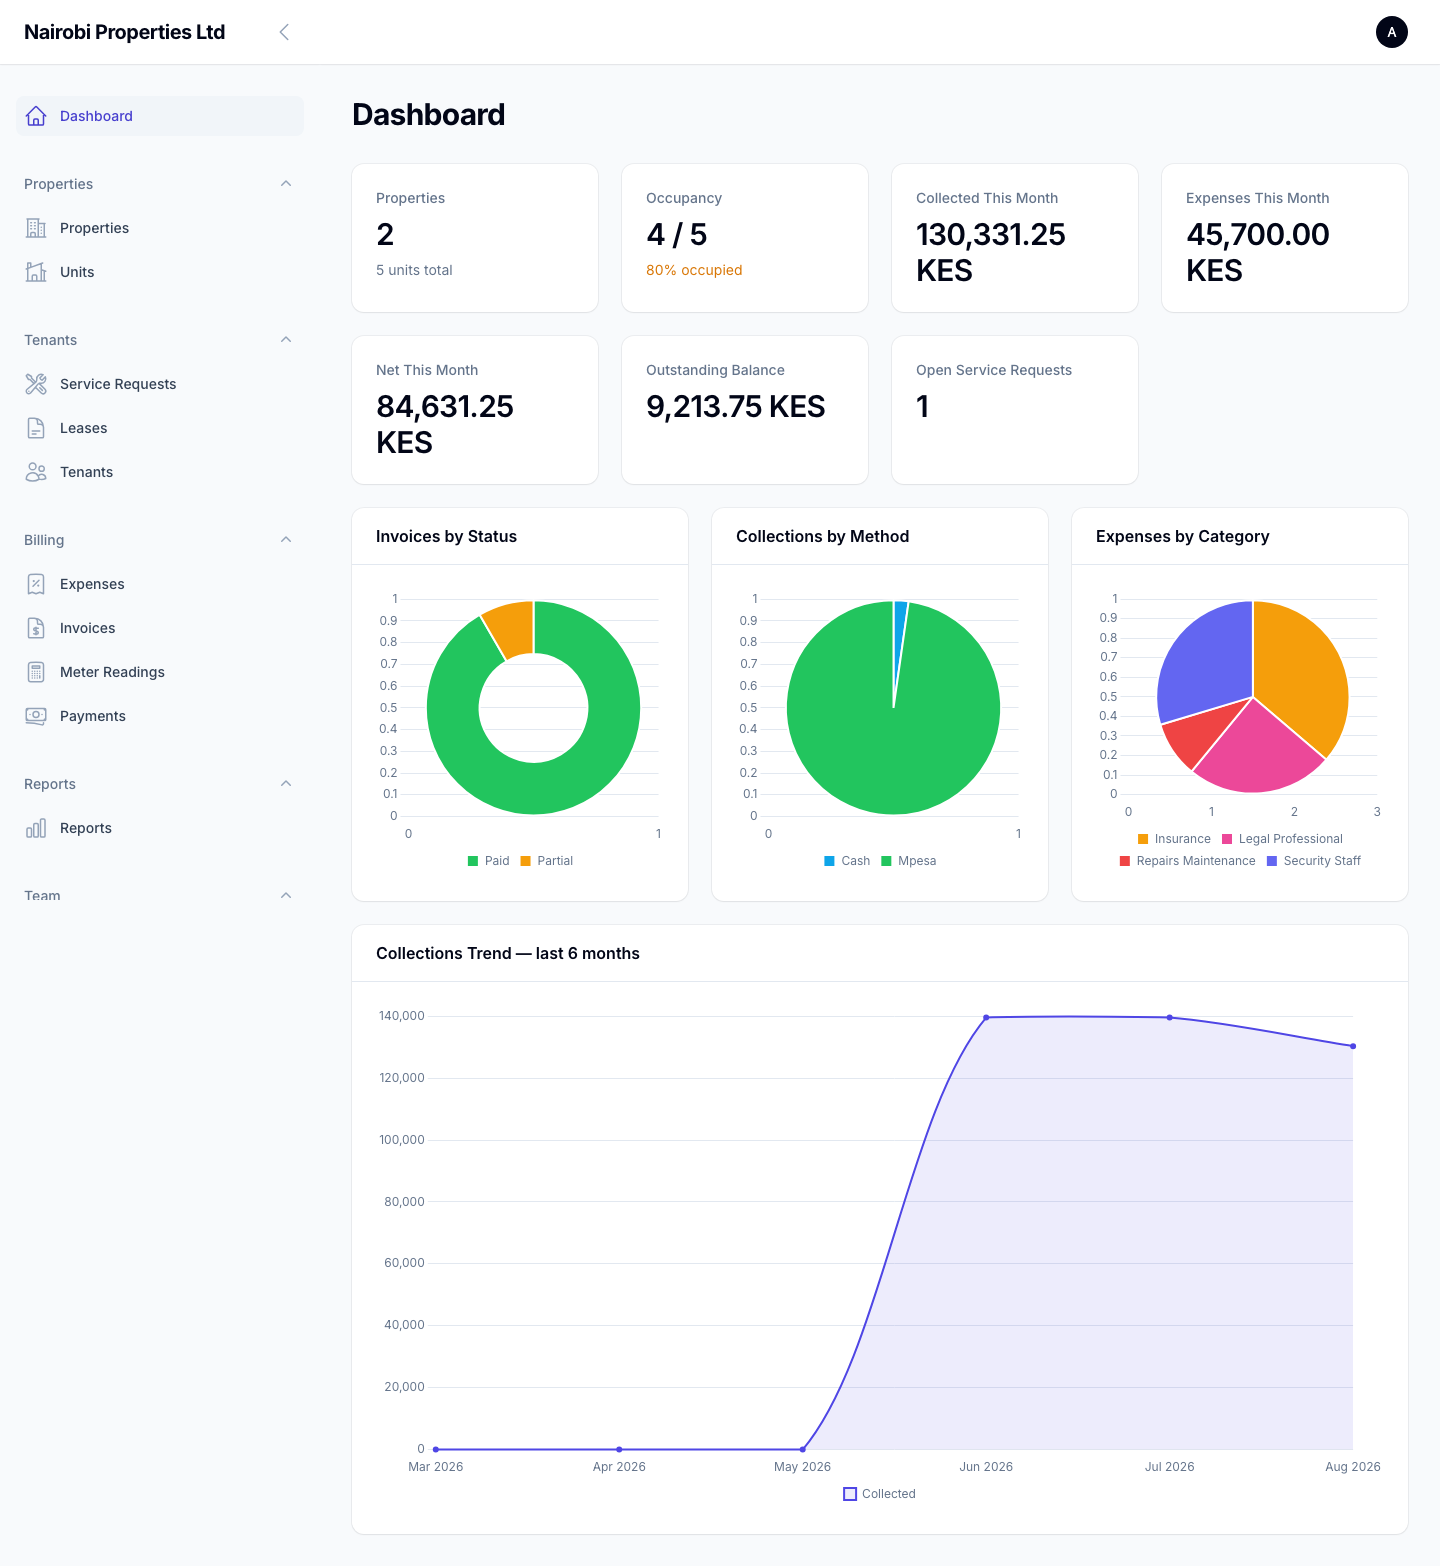The height and width of the screenshot is (1566, 1440).
Task: Toggle Paid legend in Invoices chart
Action: click(x=488, y=861)
